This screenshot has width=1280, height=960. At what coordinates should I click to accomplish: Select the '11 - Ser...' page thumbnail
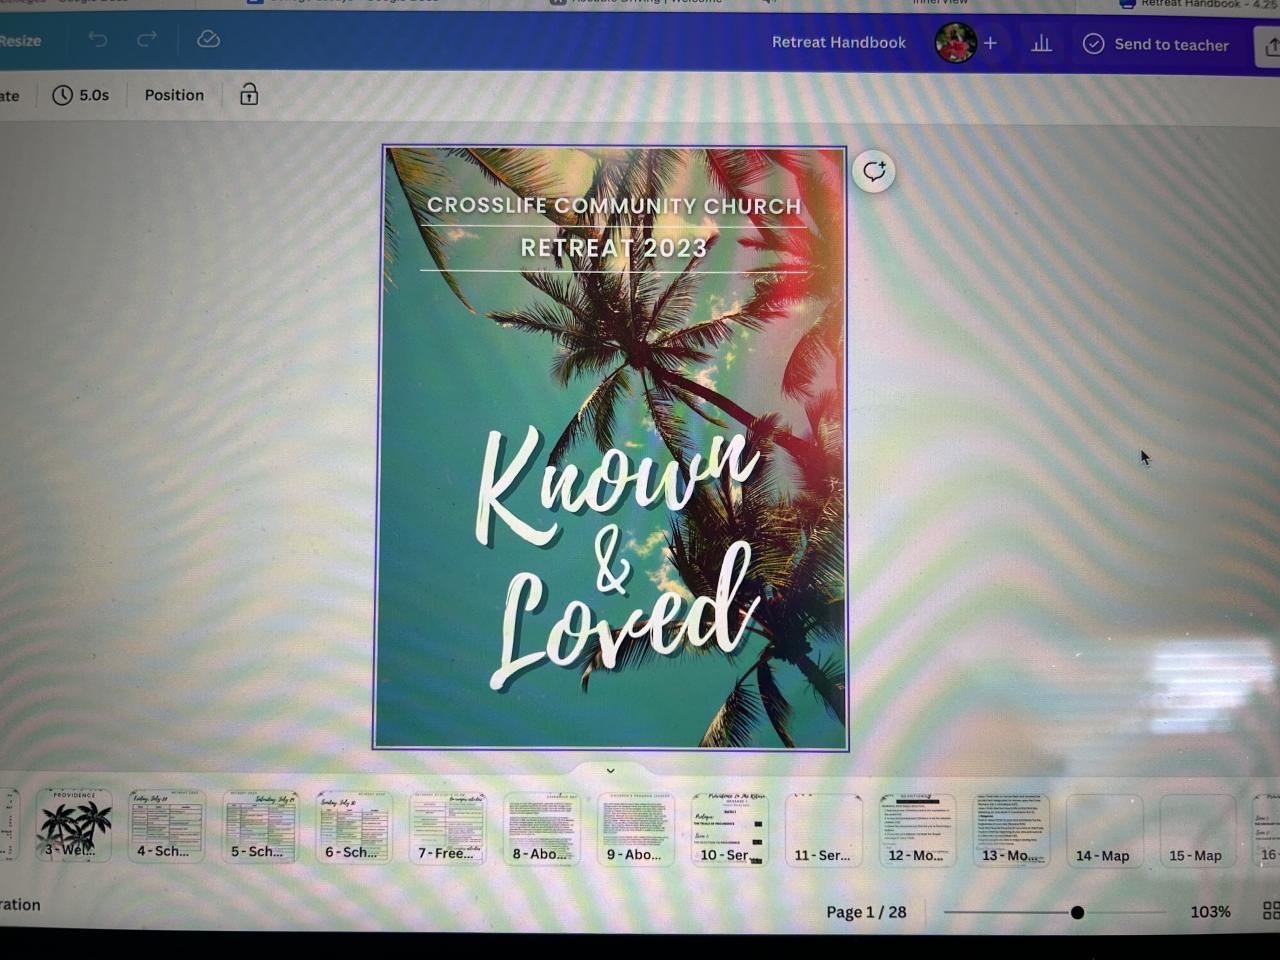823,830
